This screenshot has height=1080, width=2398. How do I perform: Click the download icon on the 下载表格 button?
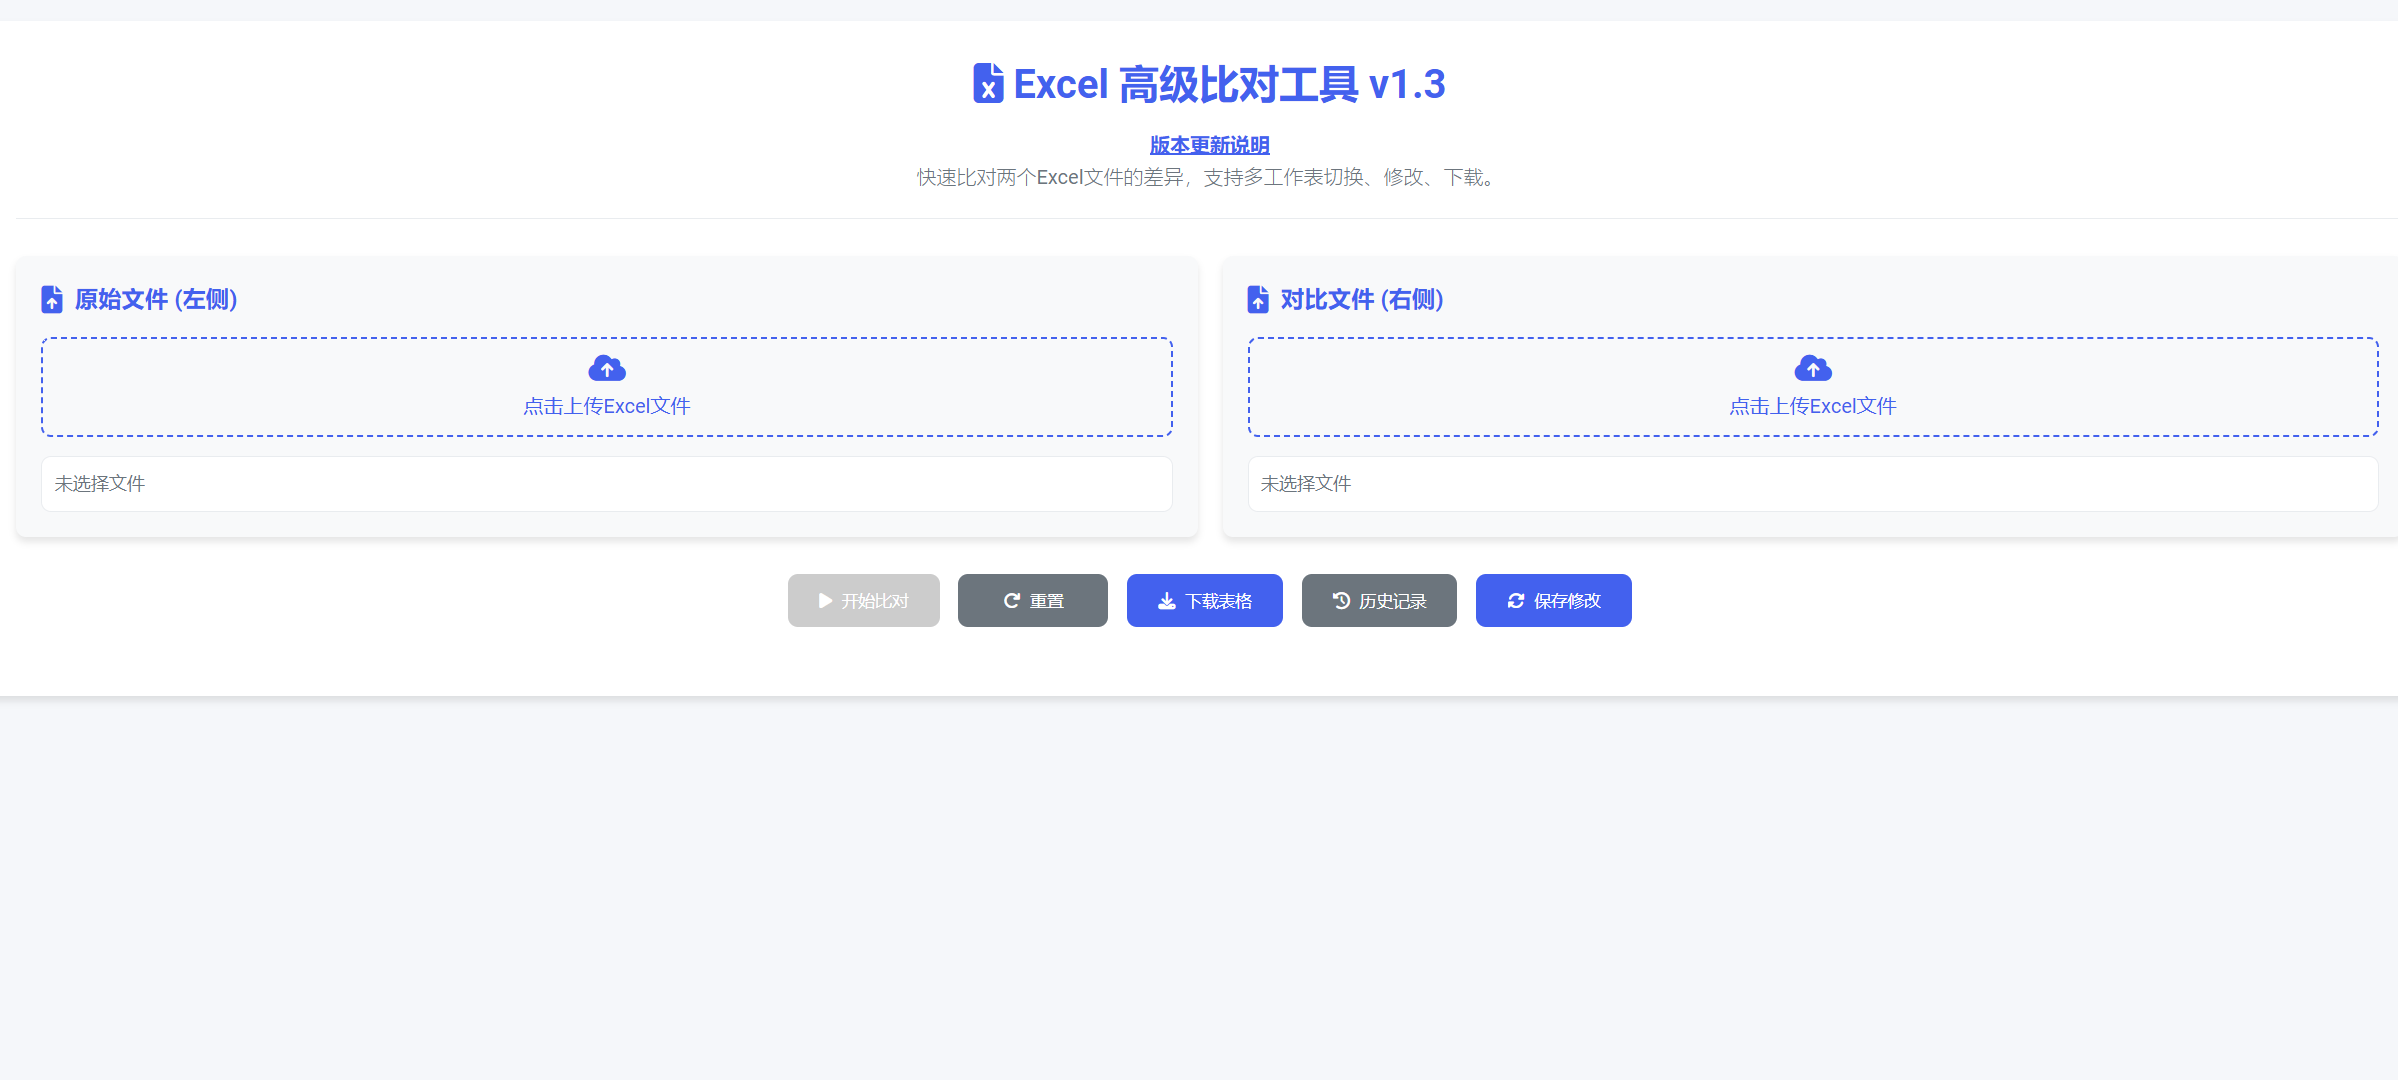click(x=1166, y=600)
